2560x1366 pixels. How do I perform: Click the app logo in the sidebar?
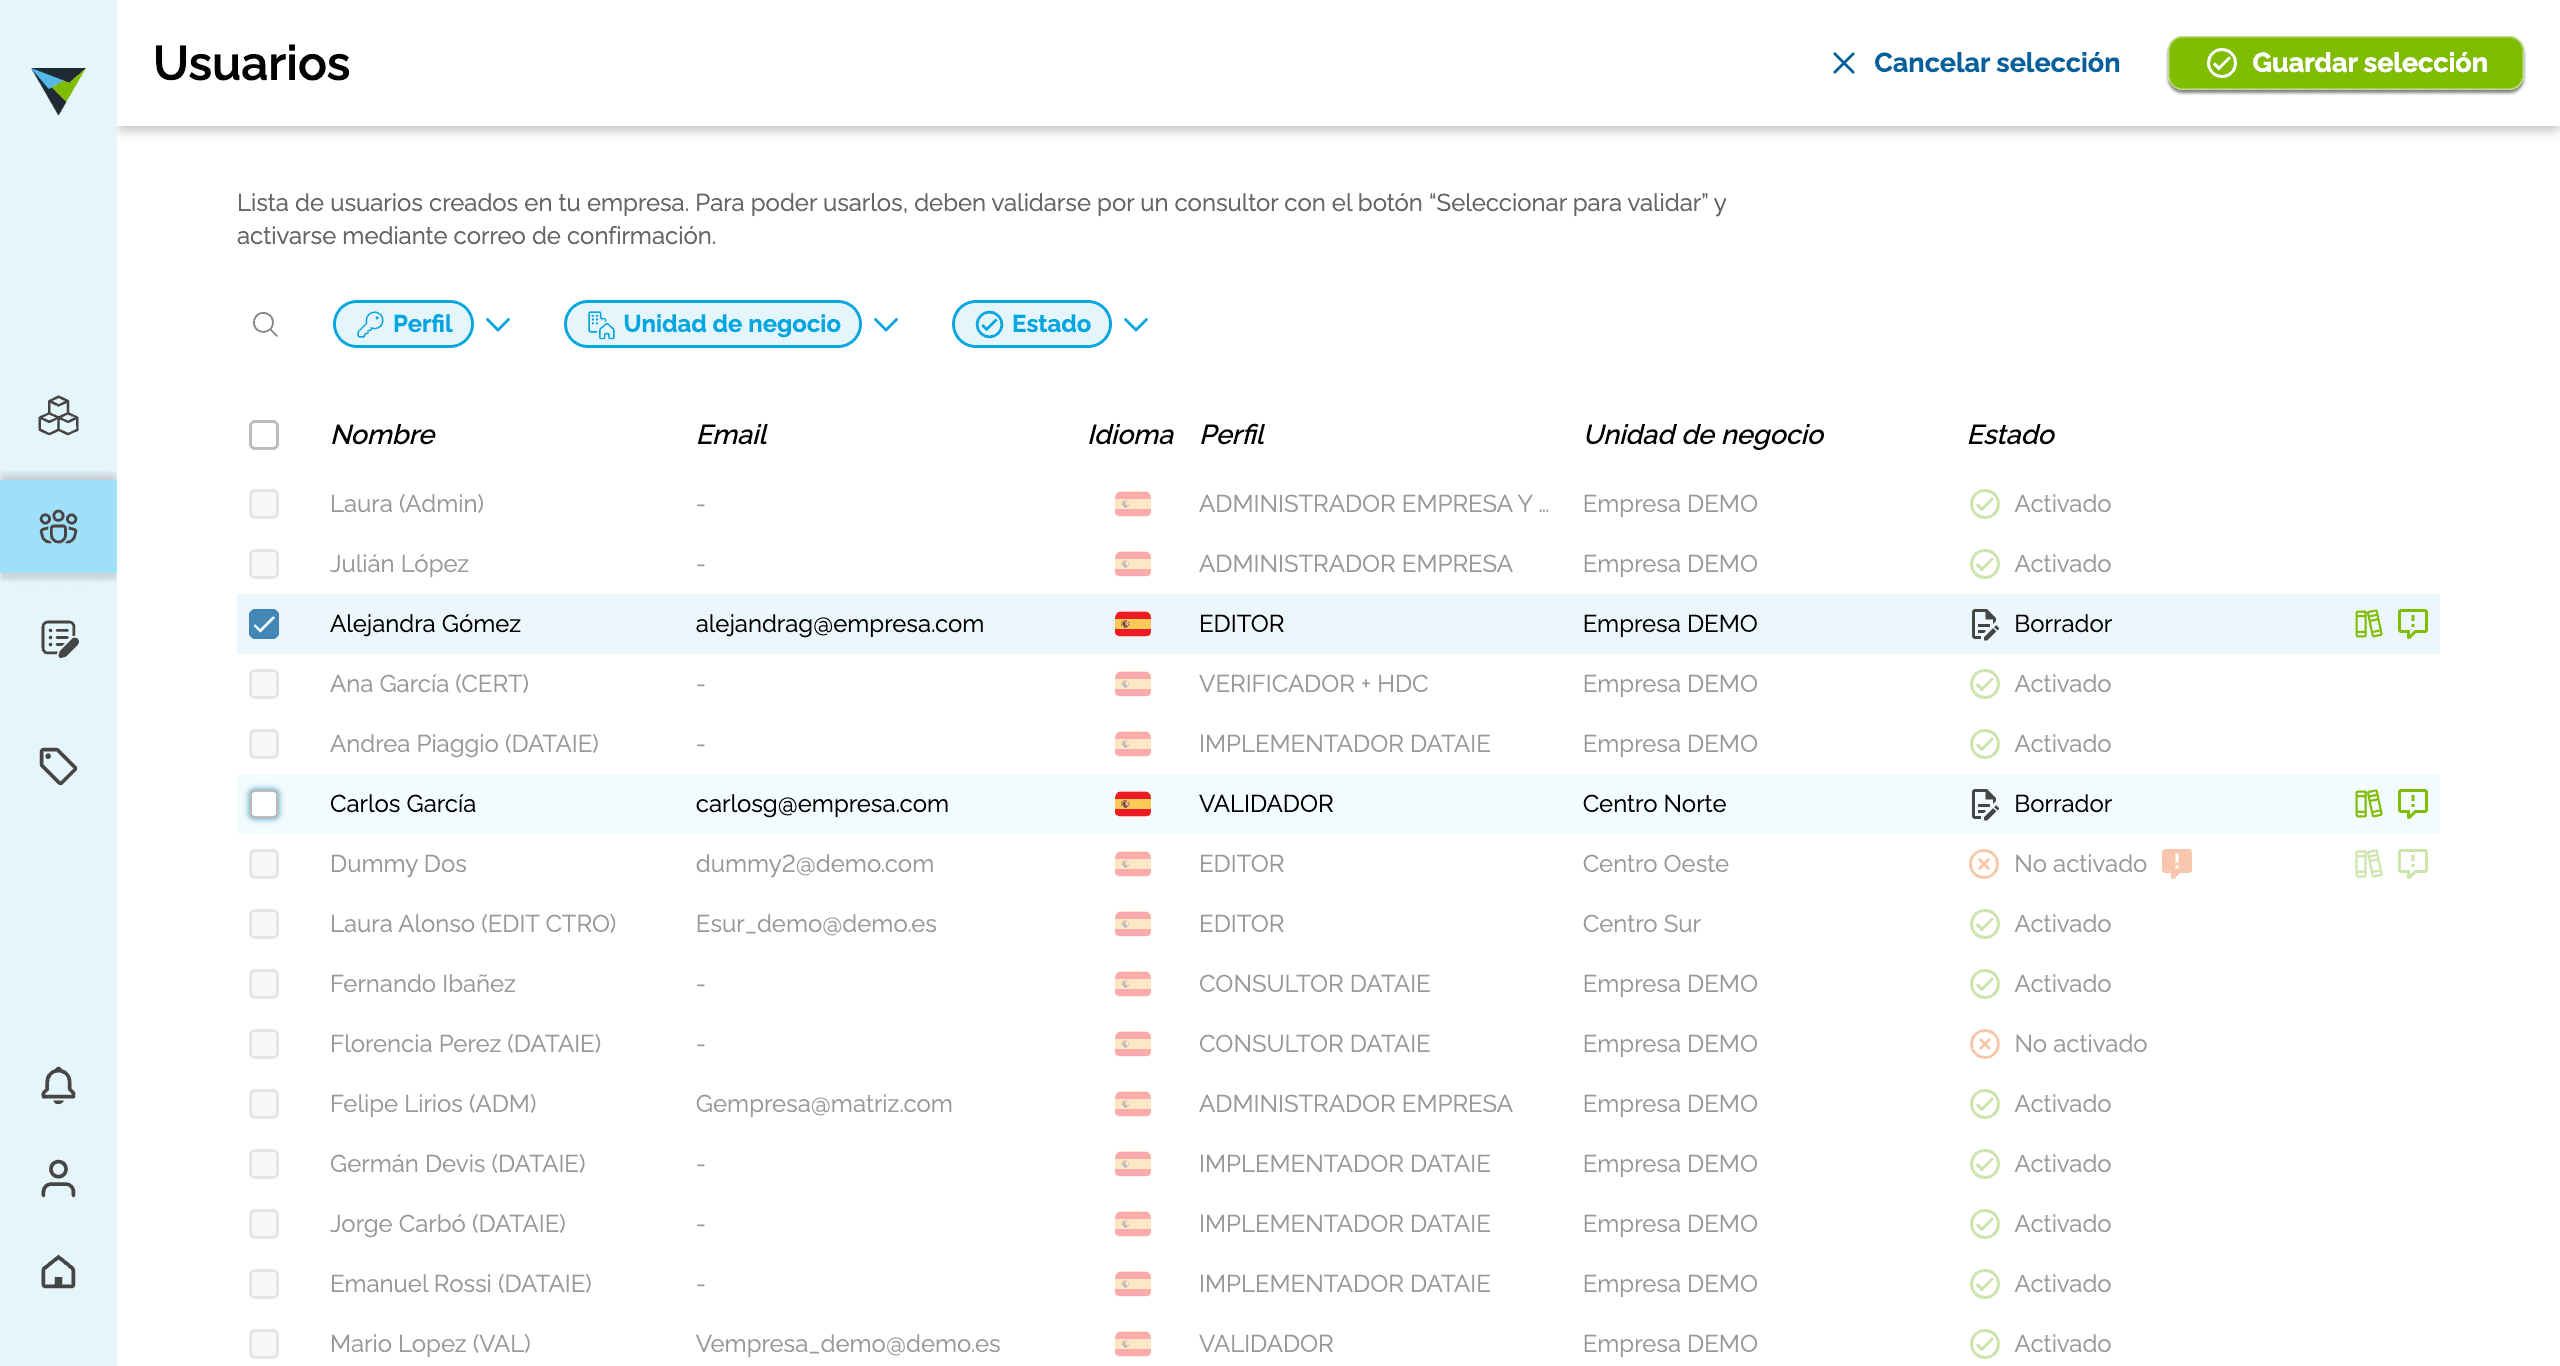click(58, 90)
